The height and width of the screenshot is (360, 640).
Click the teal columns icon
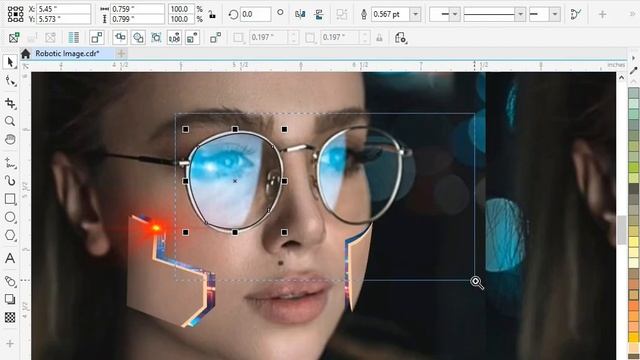(x=73, y=38)
